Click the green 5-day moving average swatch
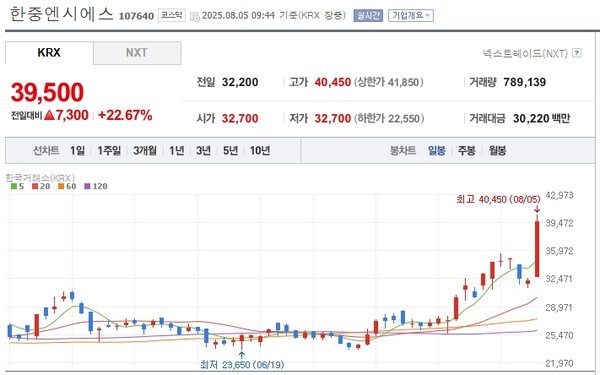The height and width of the screenshot is (375, 600). click(x=14, y=186)
